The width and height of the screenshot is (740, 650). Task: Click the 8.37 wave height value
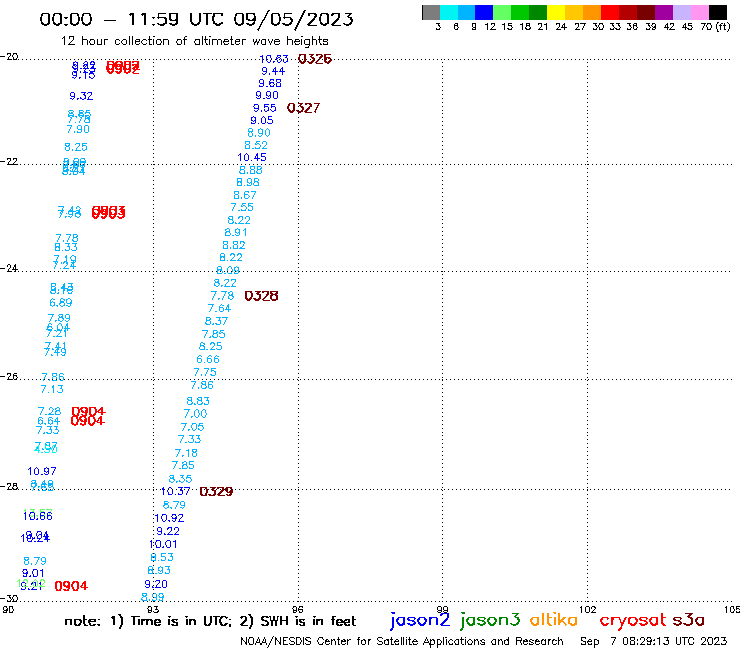coord(216,321)
